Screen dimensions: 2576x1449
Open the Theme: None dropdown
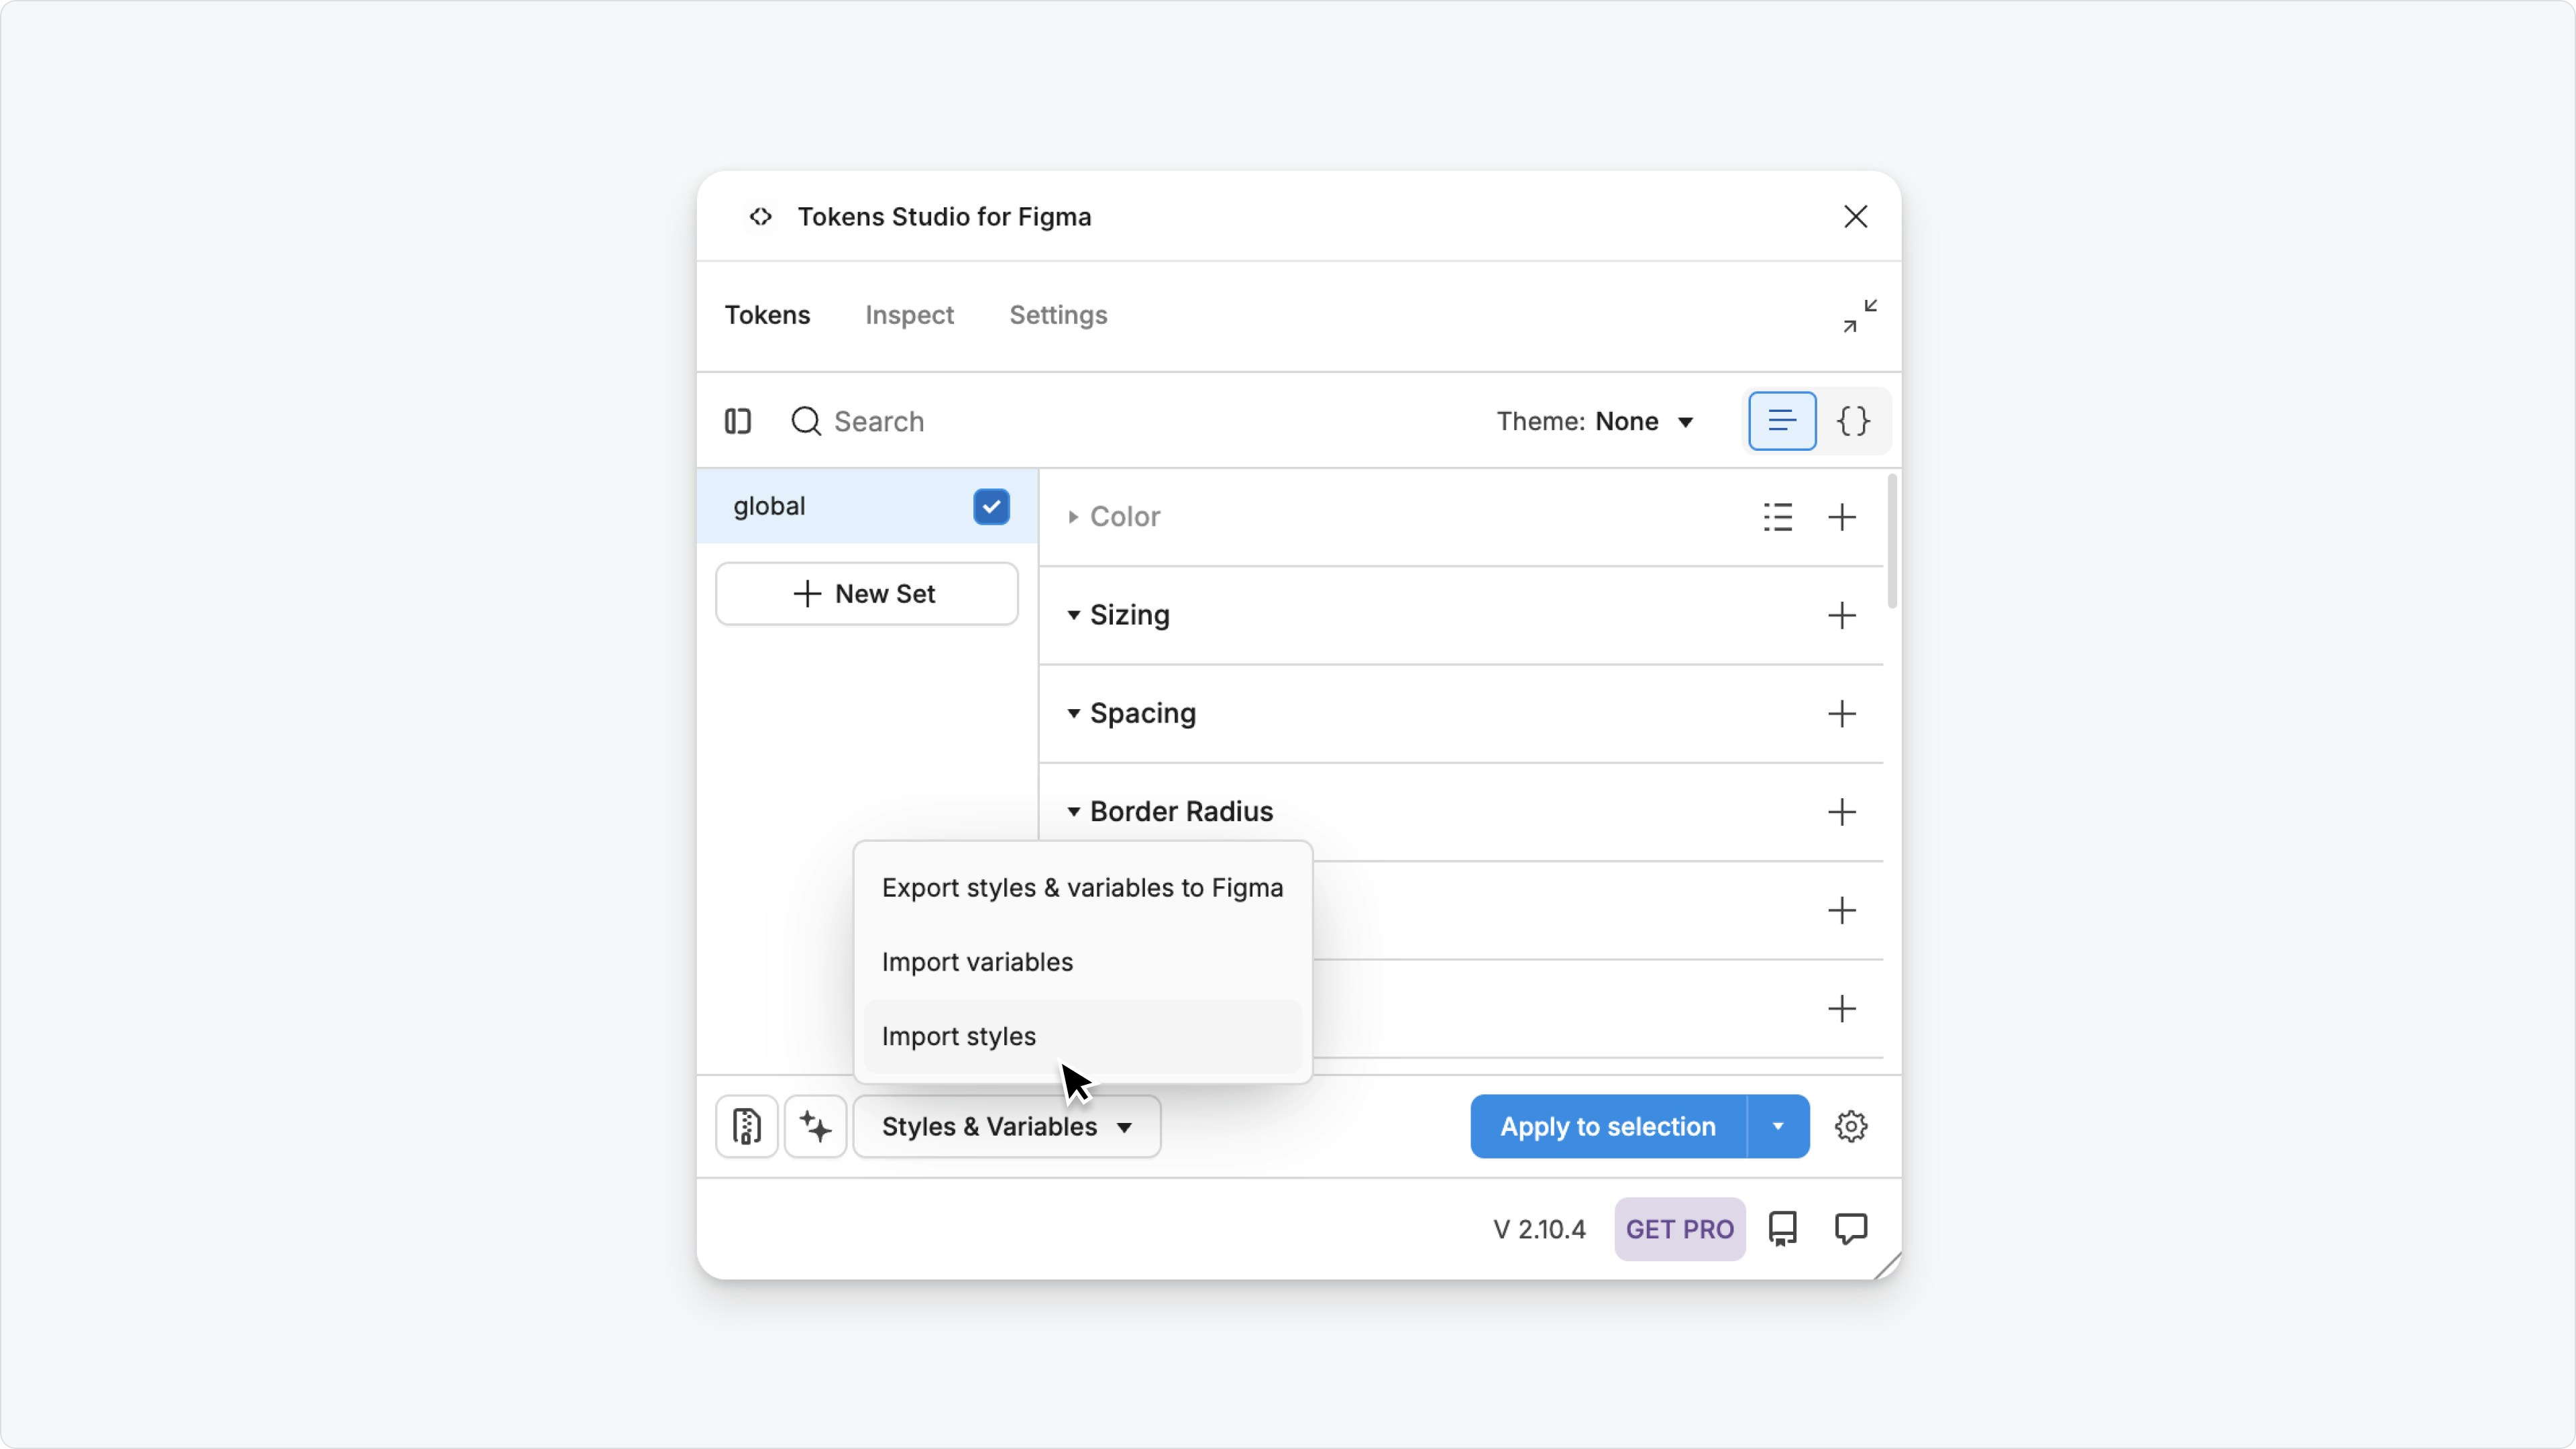[1595, 421]
